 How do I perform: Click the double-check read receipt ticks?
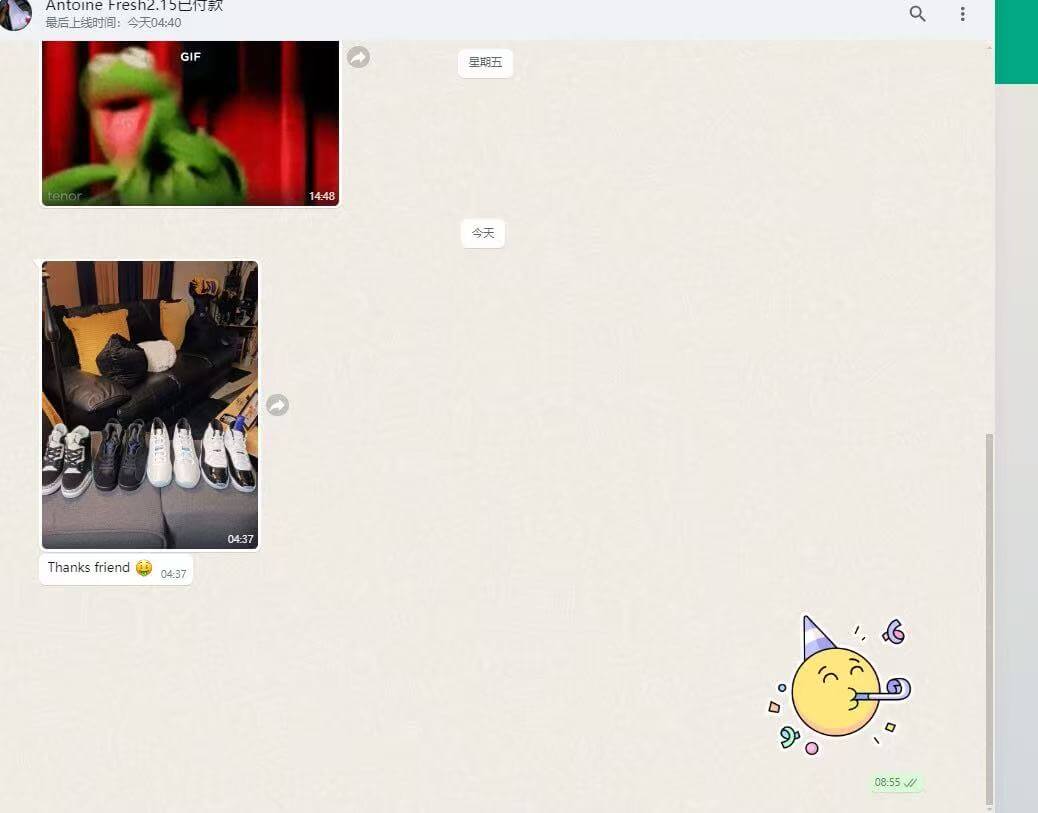click(x=911, y=783)
